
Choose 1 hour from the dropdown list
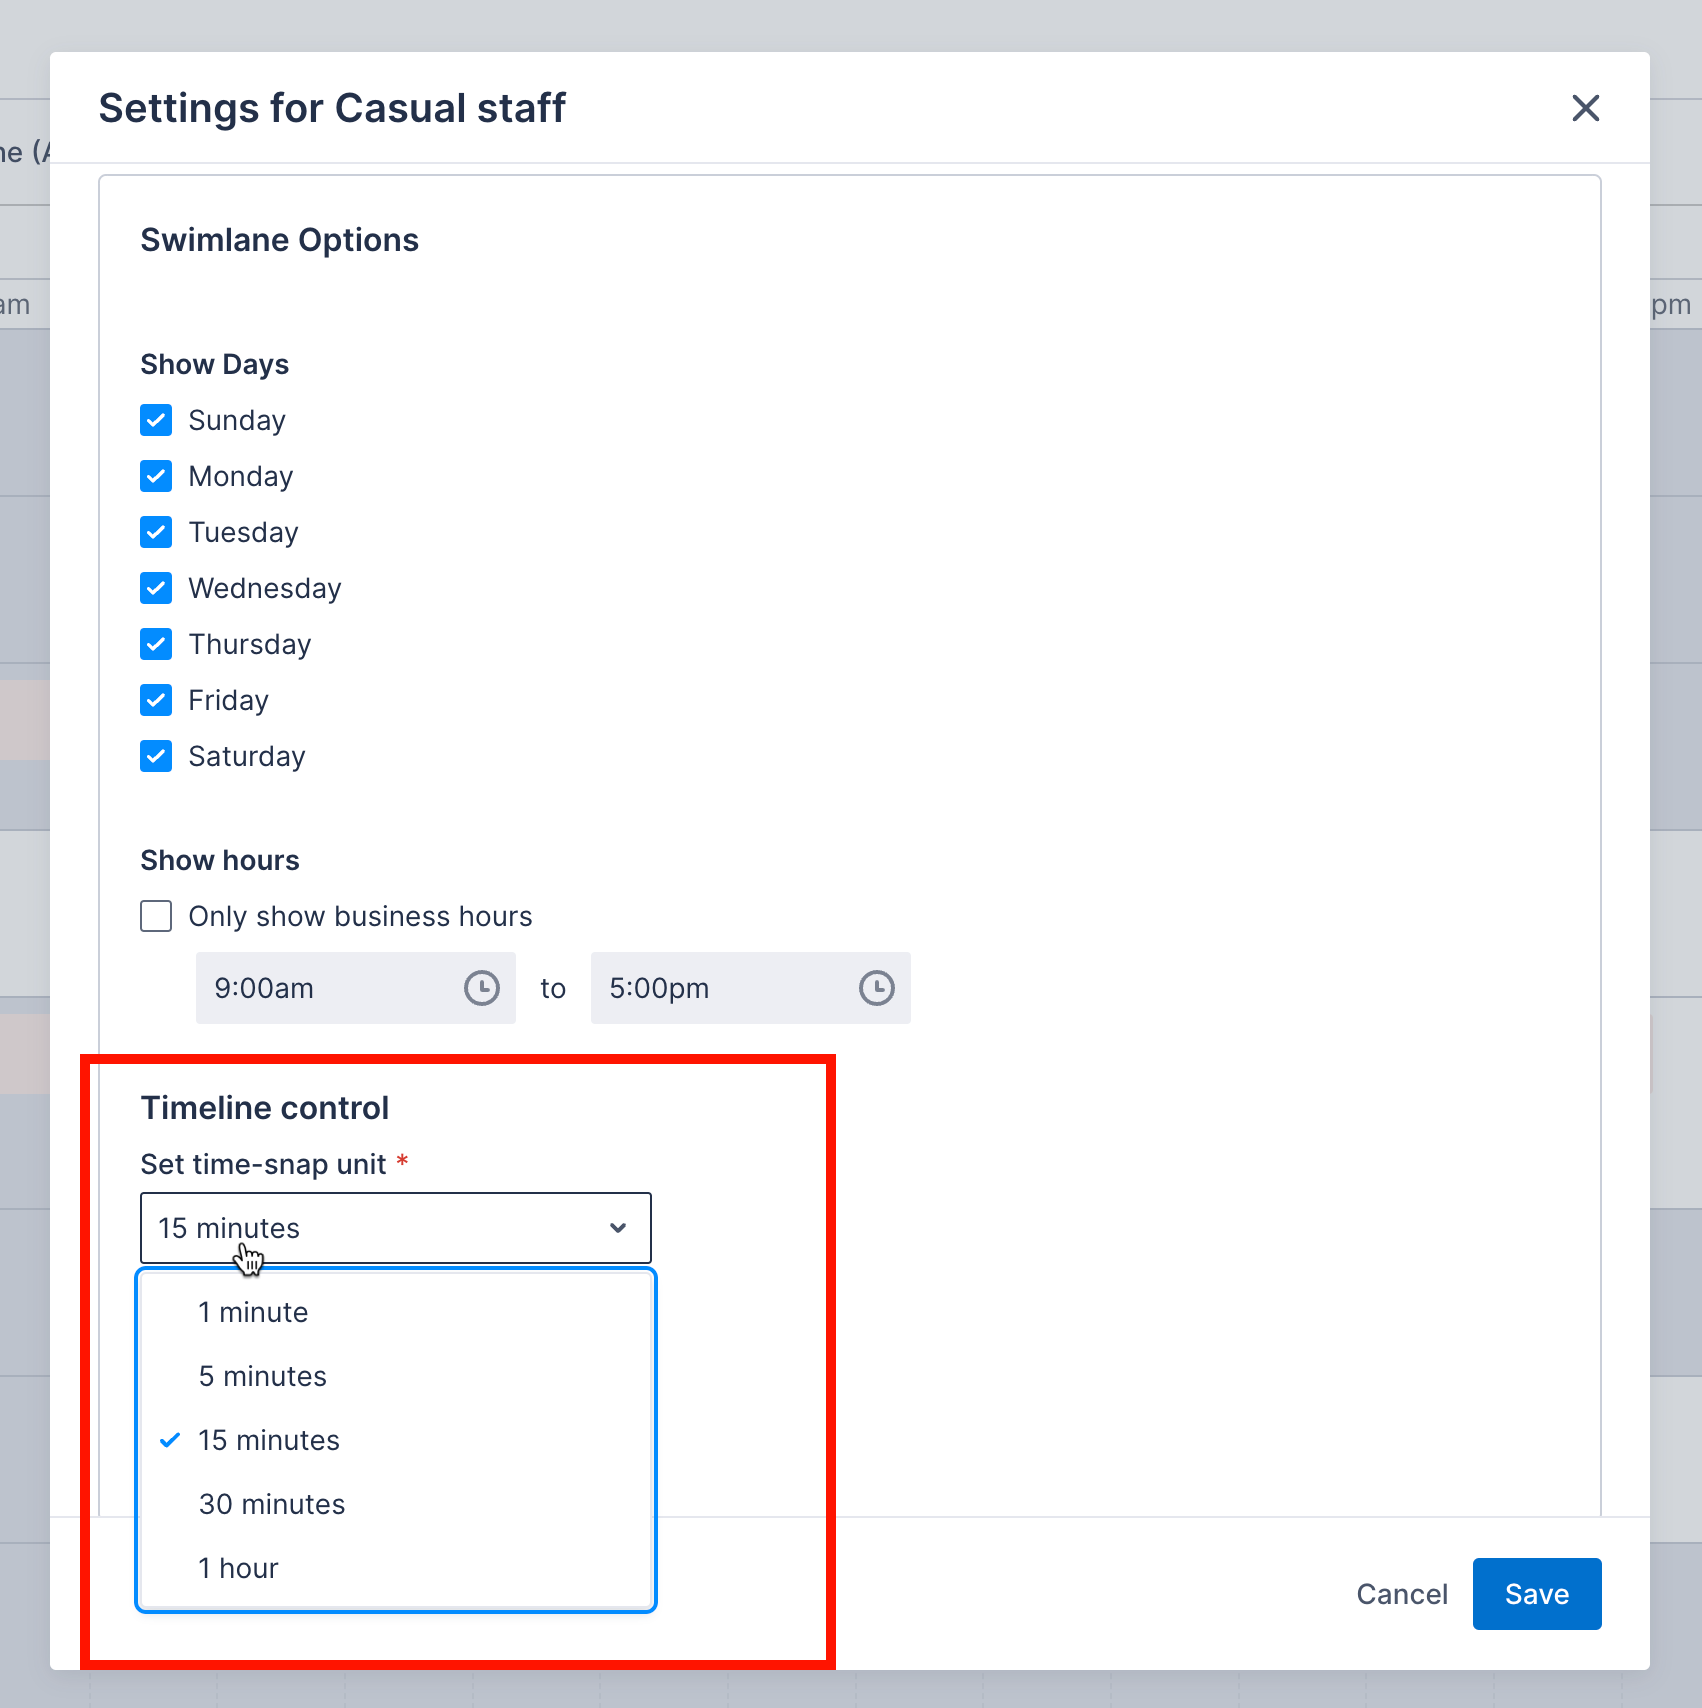click(x=238, y=1568)
